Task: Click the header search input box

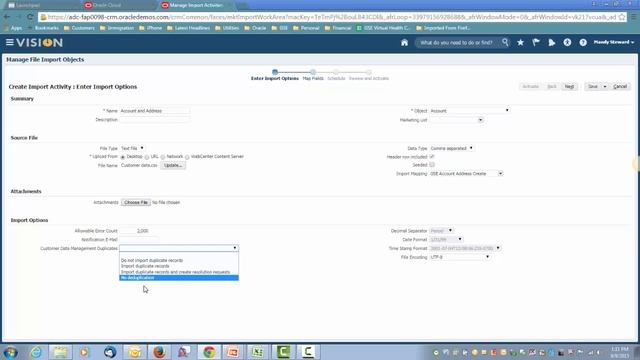Action: (457, 42)
